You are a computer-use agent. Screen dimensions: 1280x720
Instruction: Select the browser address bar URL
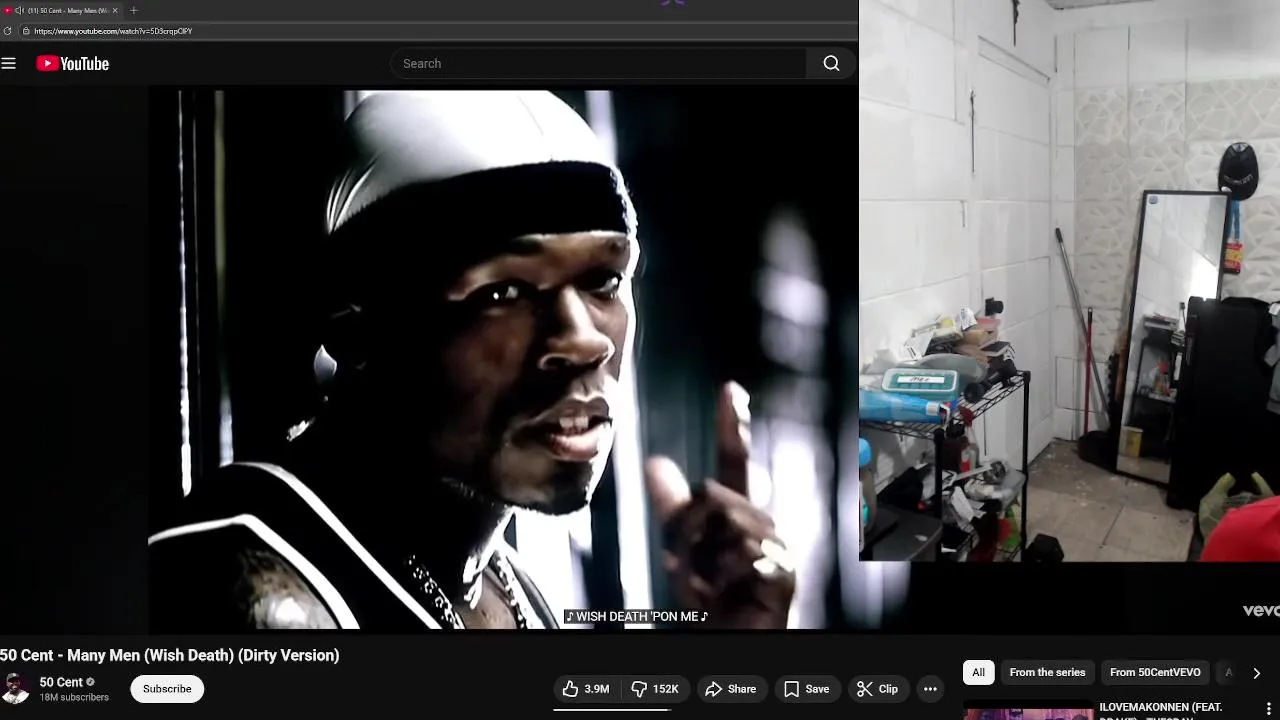click(x=113, y=31)
